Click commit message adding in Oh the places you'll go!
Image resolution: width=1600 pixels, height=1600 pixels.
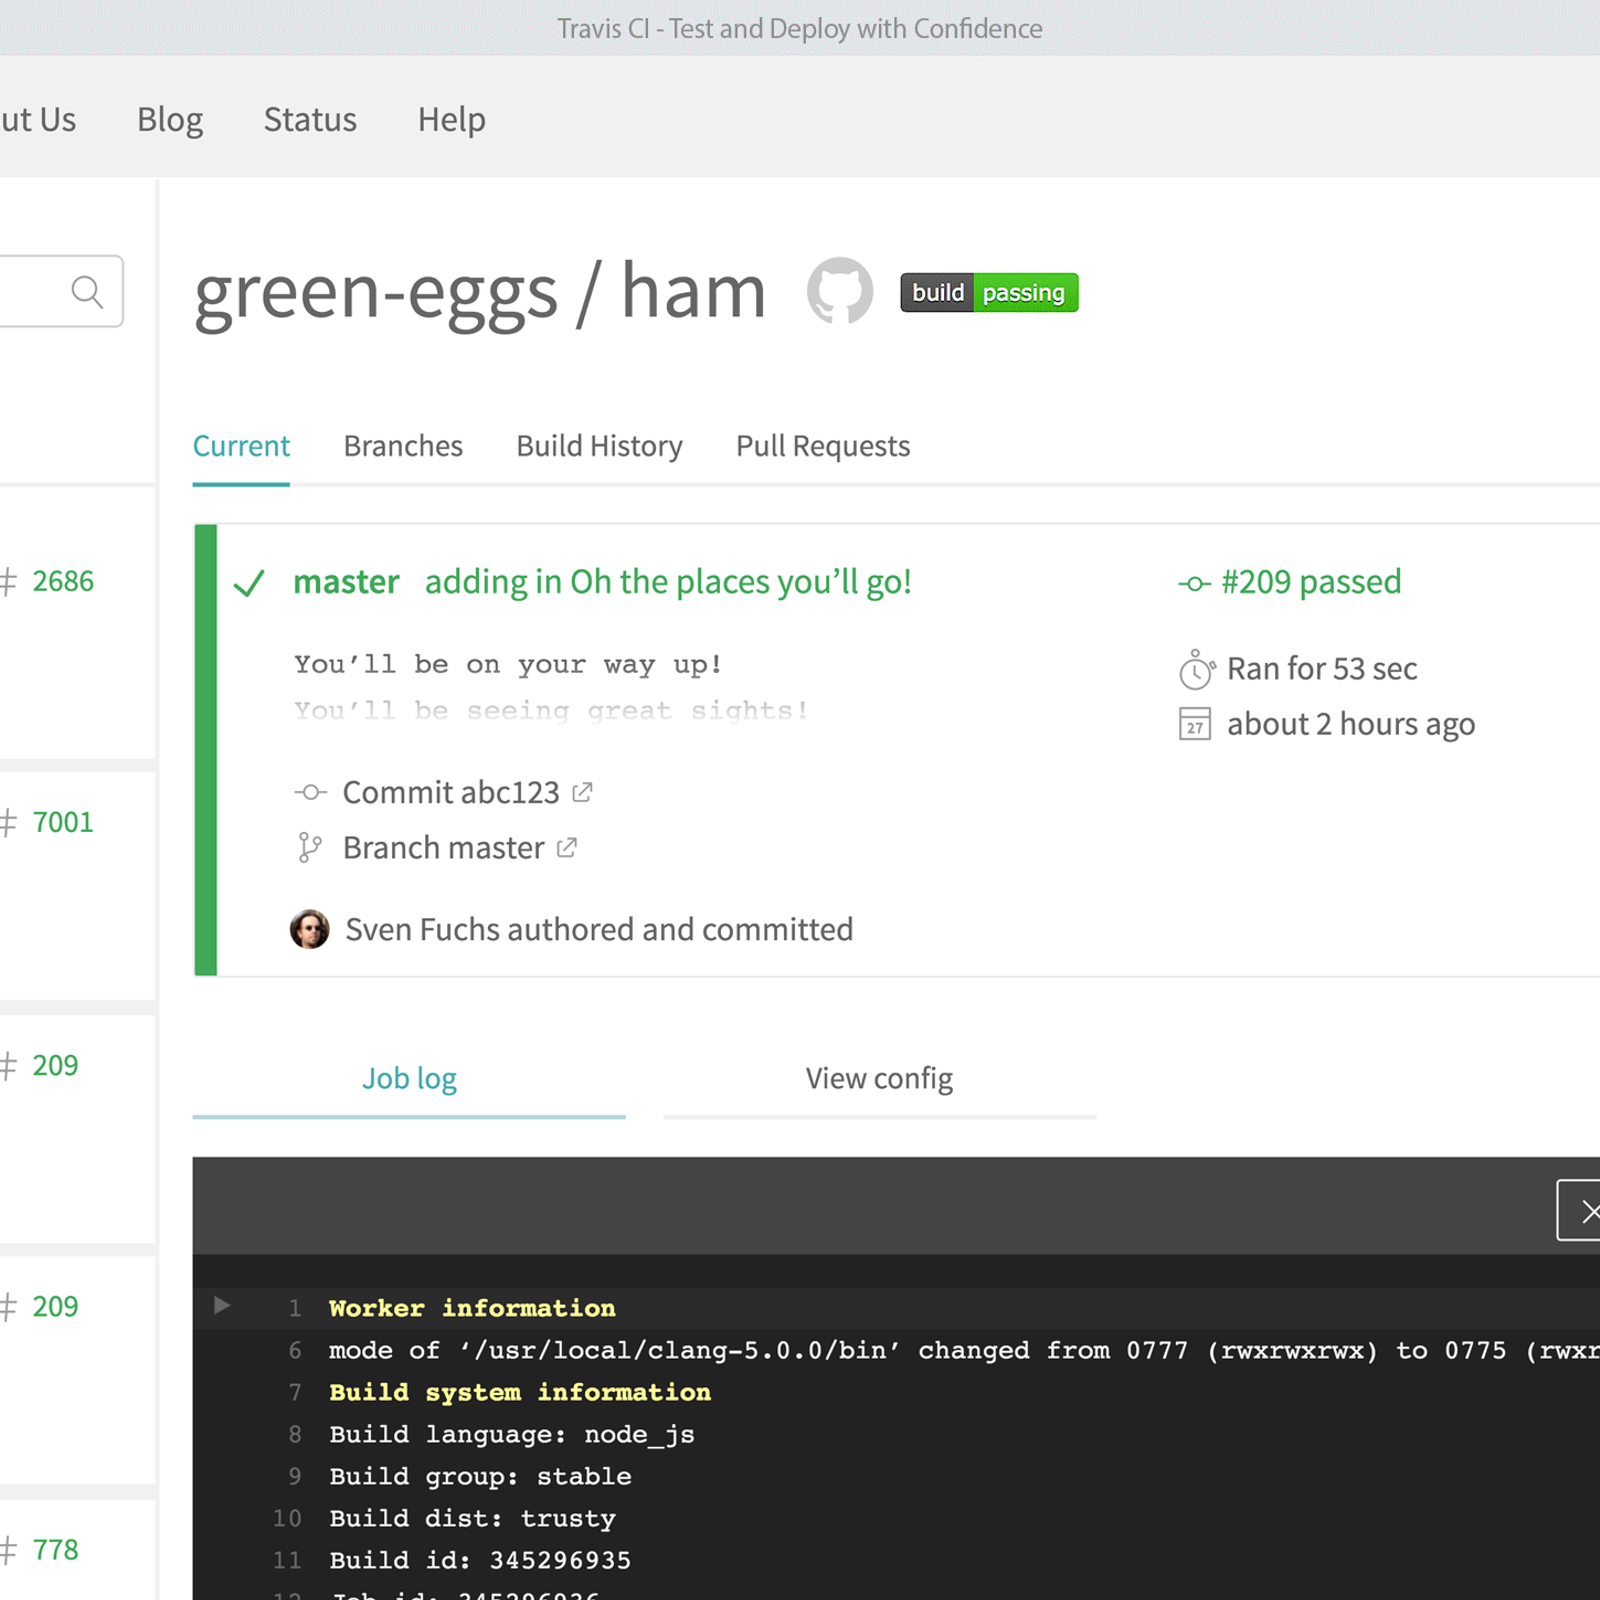pyautogui.click(x=668, y=582)
